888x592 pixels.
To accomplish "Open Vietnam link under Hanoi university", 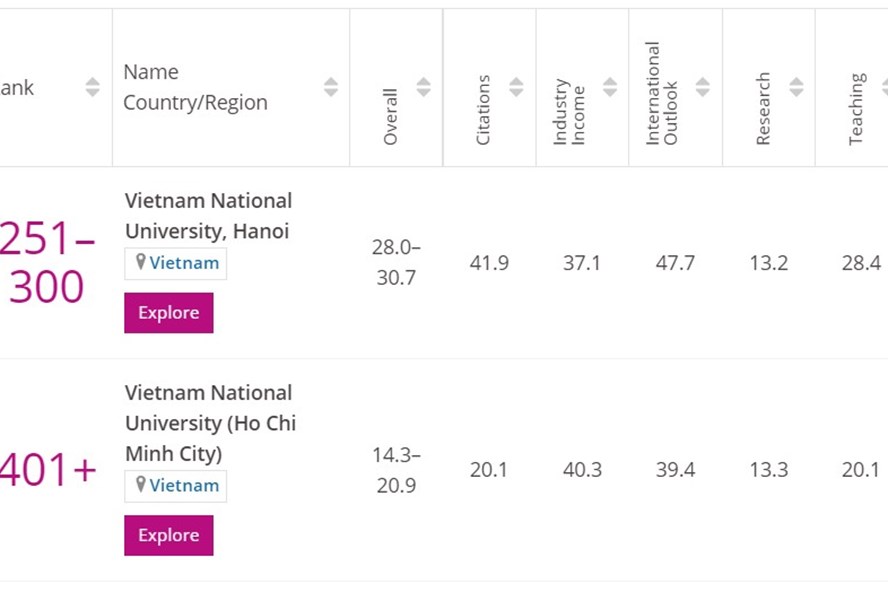I will click(x=184, y=263).
